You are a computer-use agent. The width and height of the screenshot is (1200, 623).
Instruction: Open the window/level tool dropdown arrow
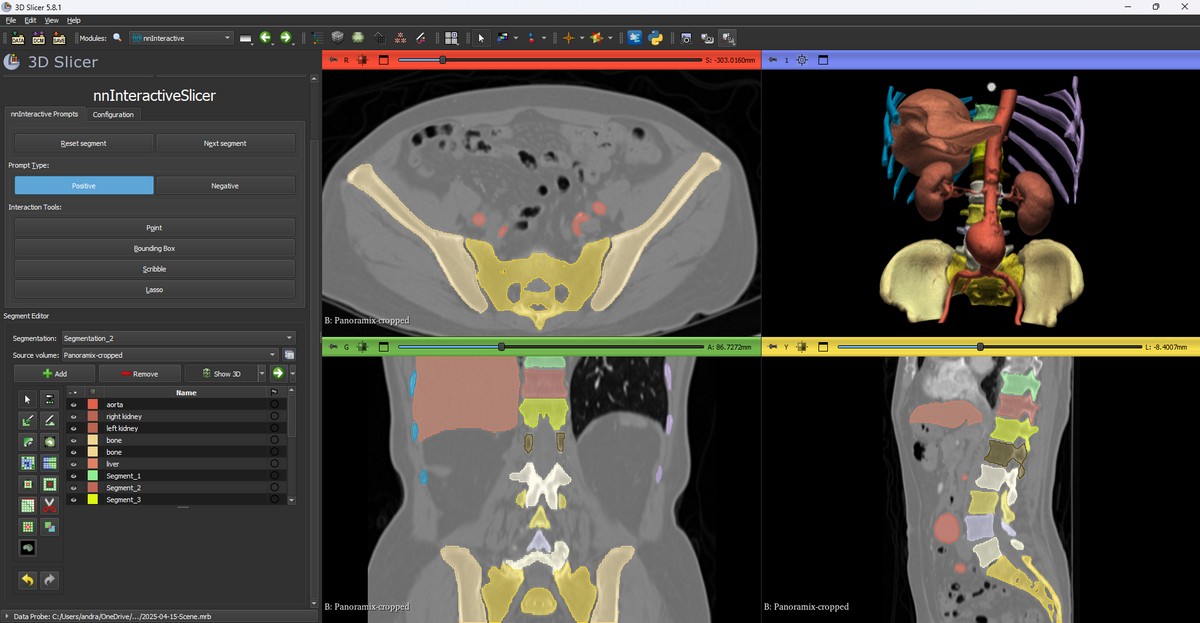point(516,39)
